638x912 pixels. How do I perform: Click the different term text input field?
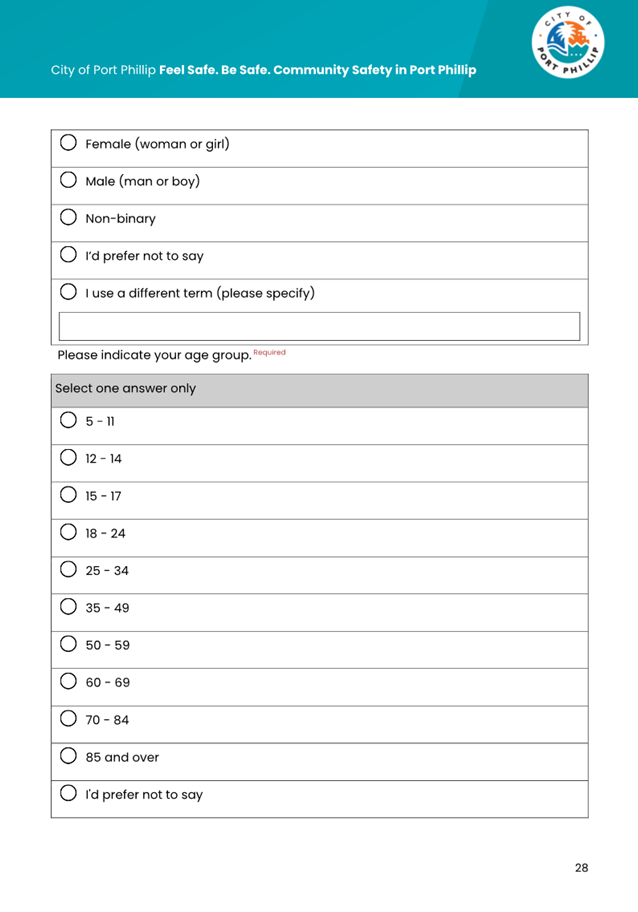(x=320, y=326)
